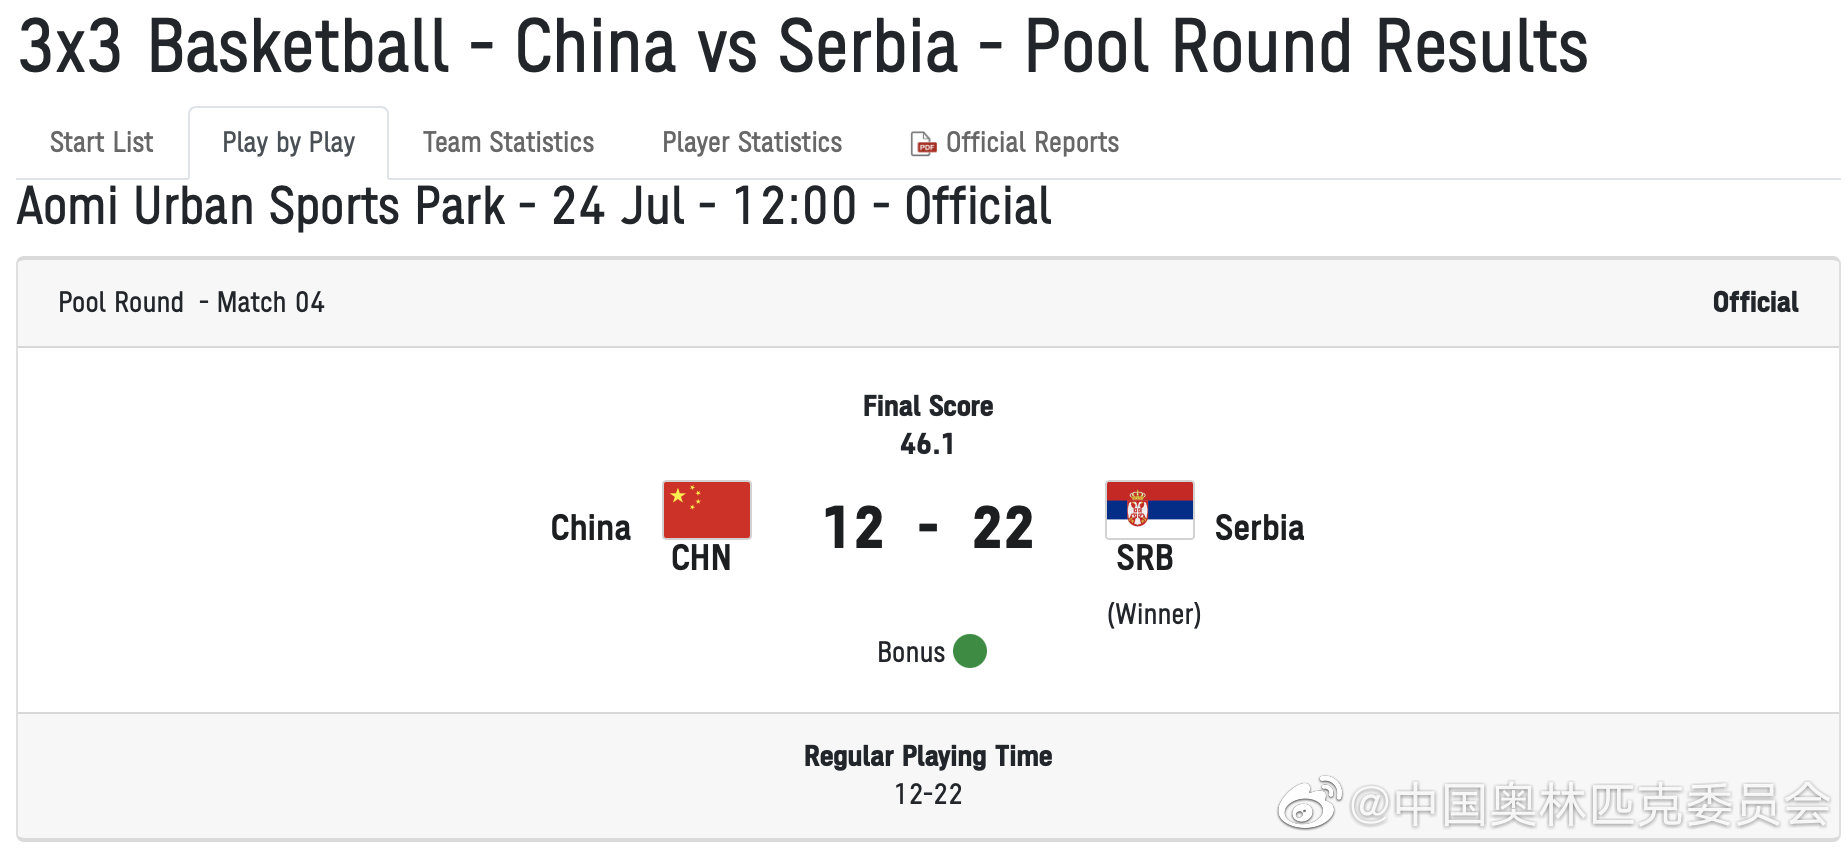Click the green Bonus indicator dot
The width and height of the screenshot is (1846, 850).
coord(969,651)
